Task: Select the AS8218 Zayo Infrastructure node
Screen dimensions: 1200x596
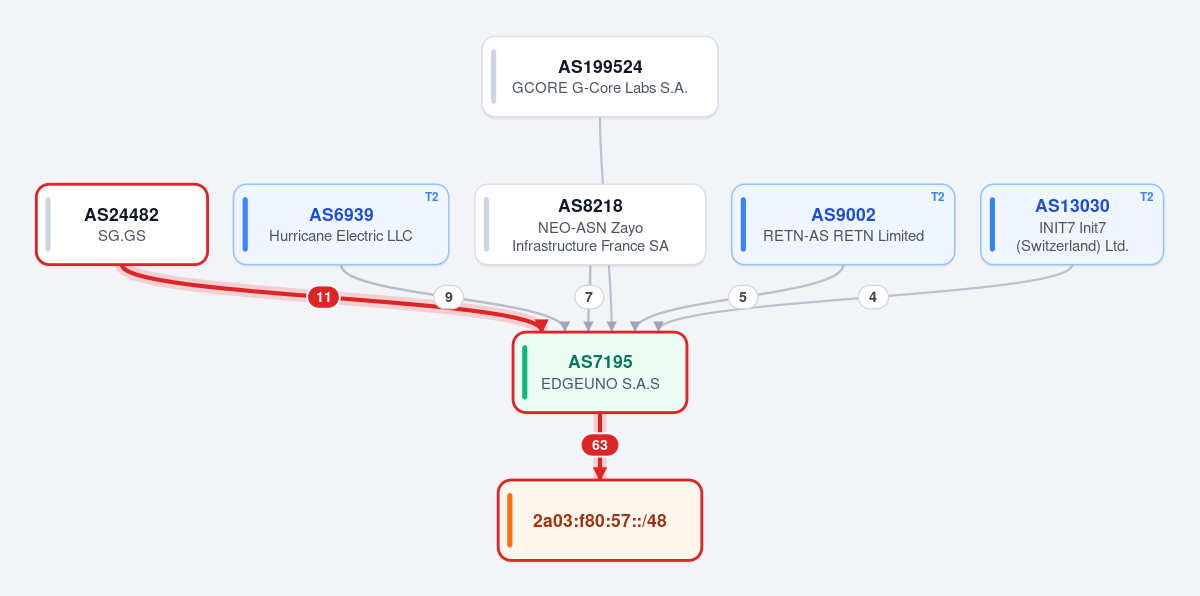Action: point(590,225)
